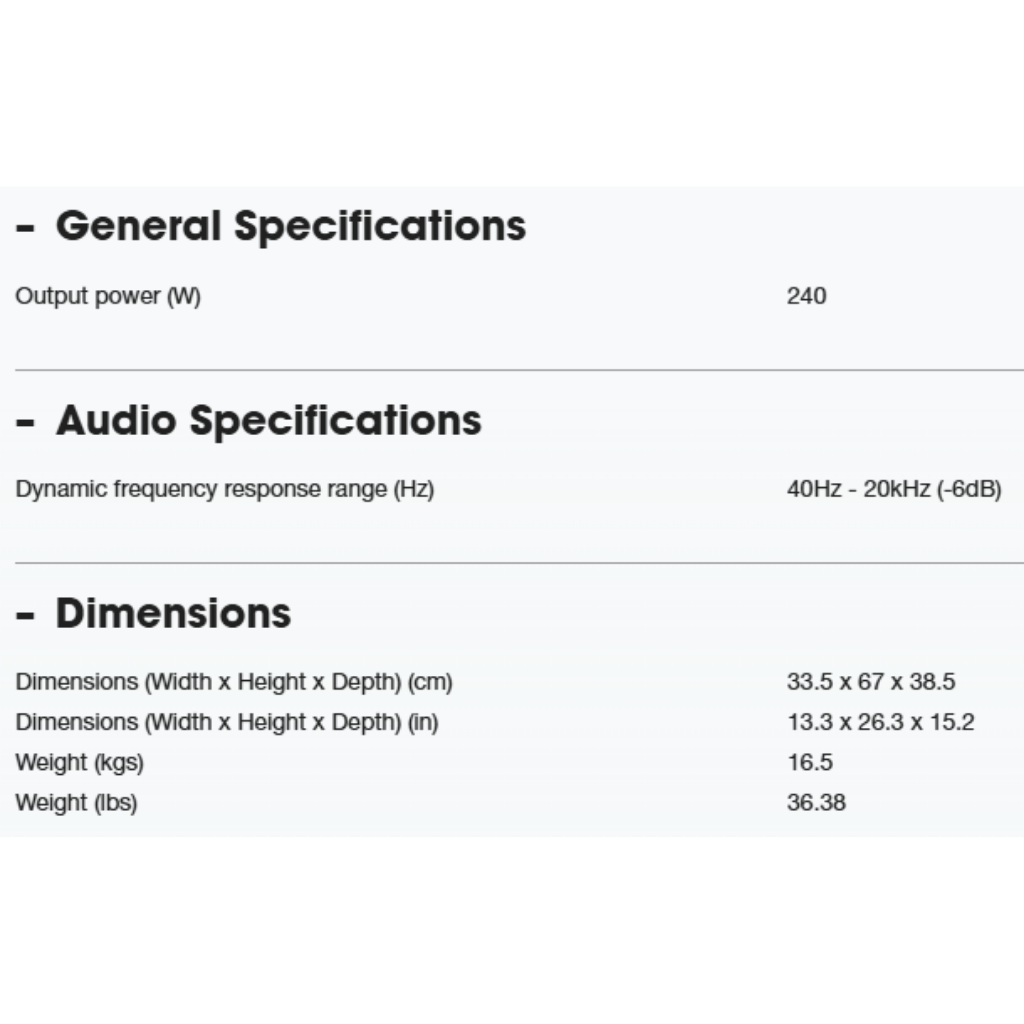Toggle the Audio Specifications section heading

pos(268,420)
